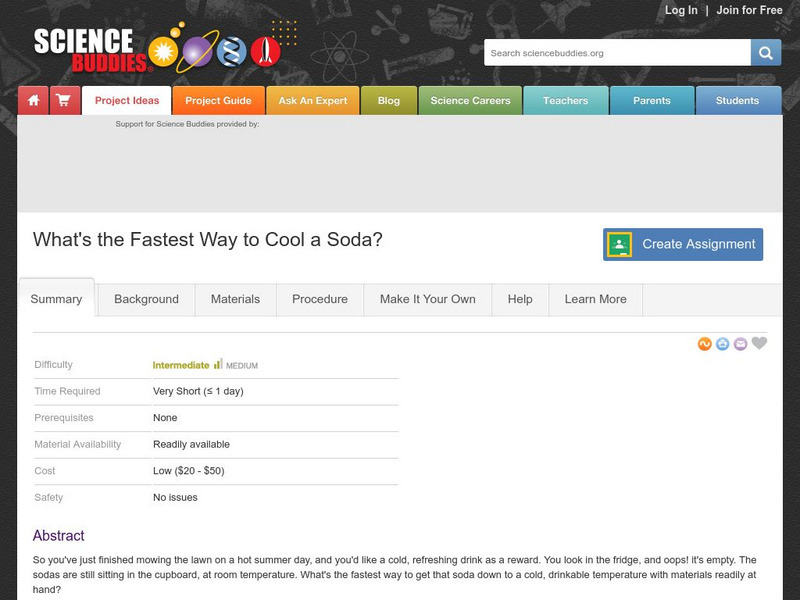This screenshot has width=800, height=600.
Task: Open the Students menu tab
Action: coord(738,101)
